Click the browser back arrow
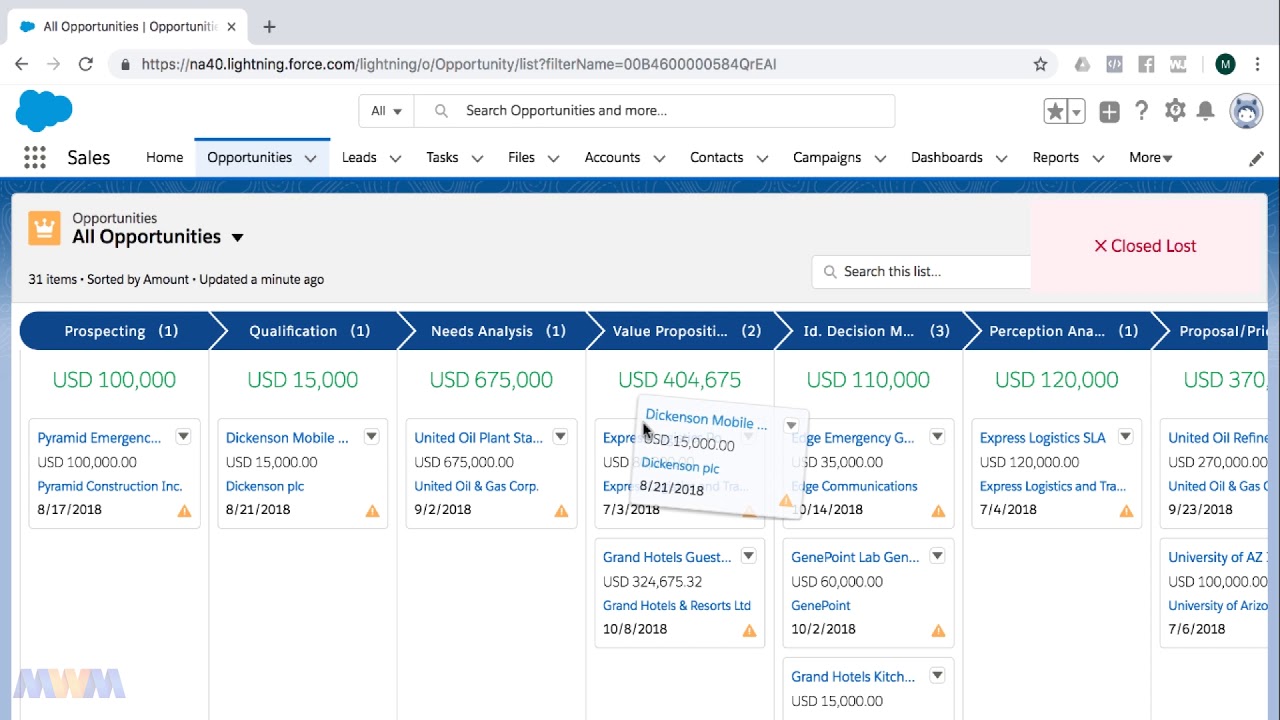This screenshot has width=1280, height=720. tap(22, 64)
